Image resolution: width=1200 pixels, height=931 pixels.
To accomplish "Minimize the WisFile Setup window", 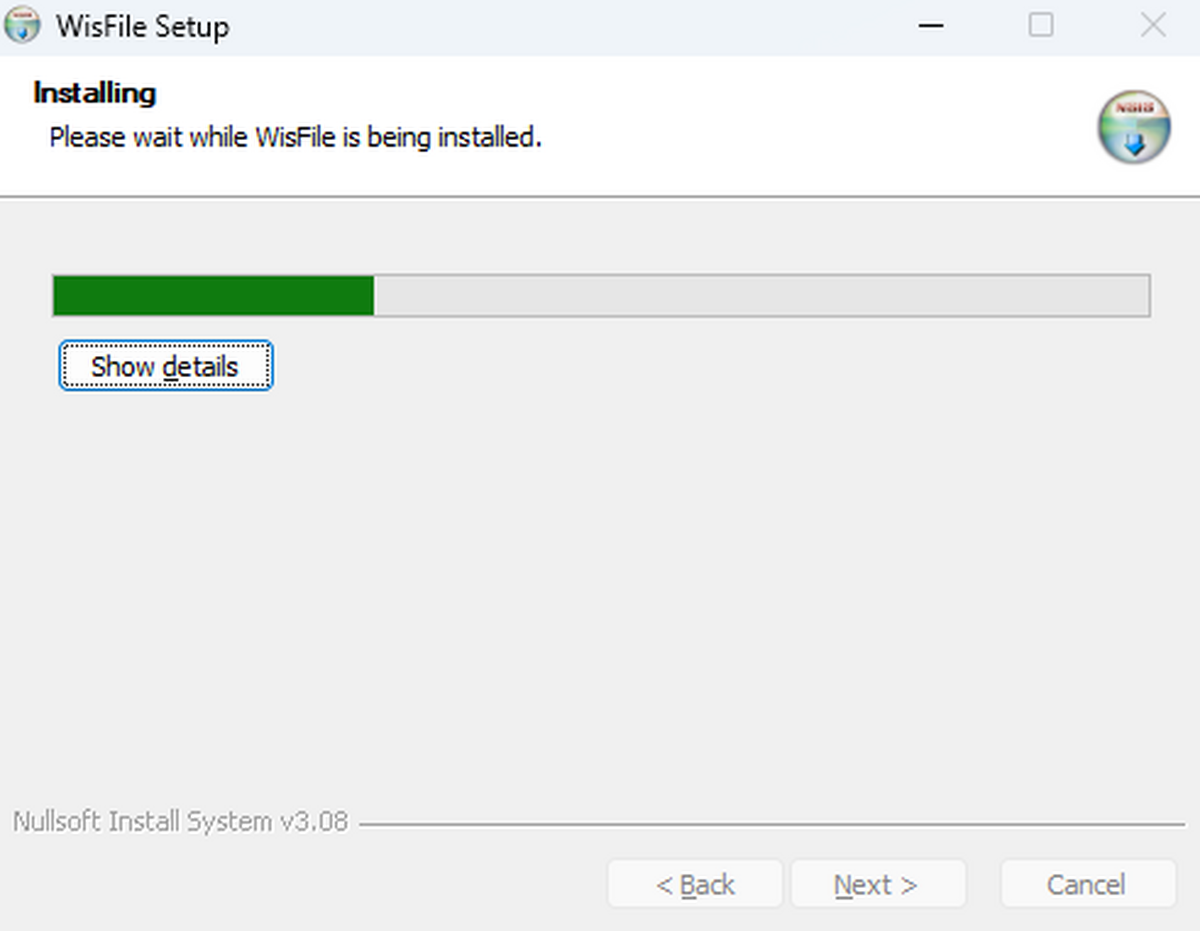I will point(931,26).
